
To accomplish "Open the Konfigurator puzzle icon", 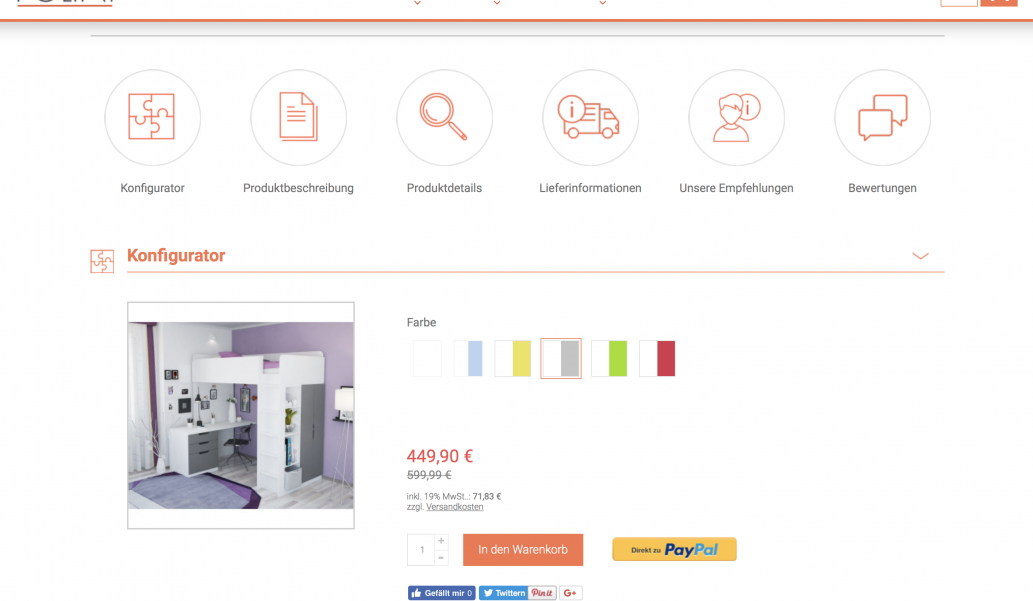I will coord(152,117).
